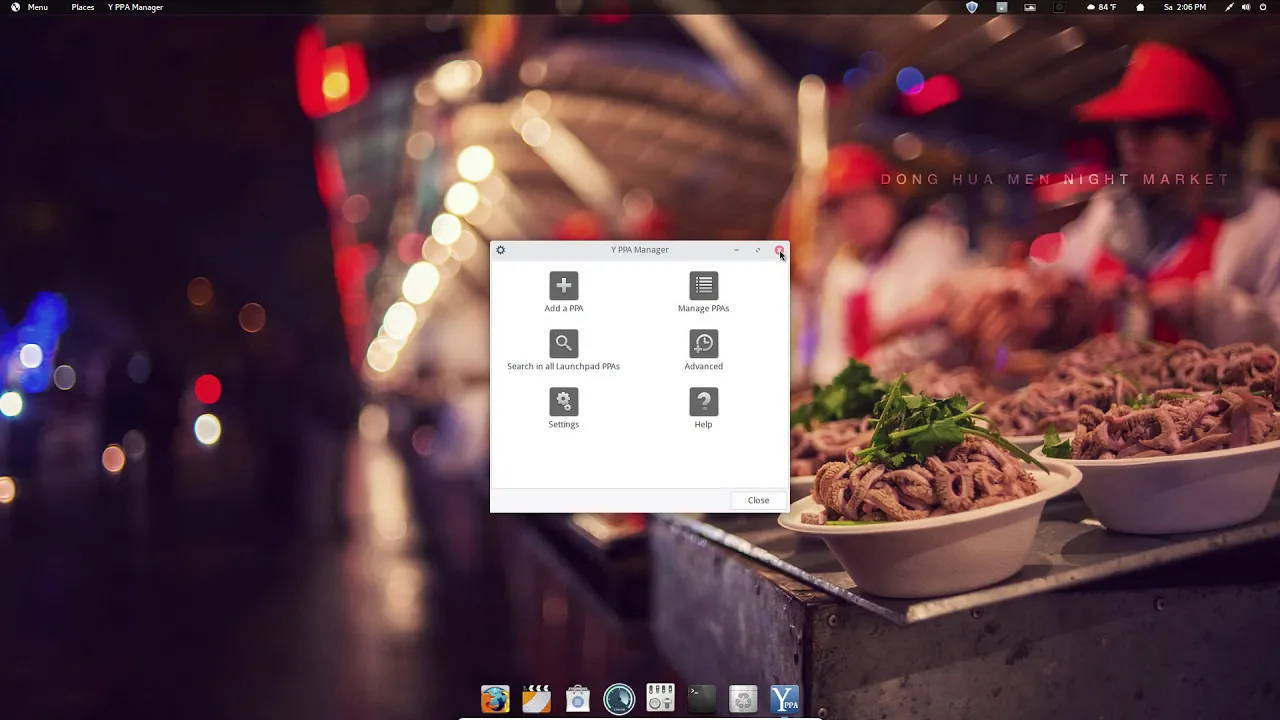
Task: Open the power session menu icon
Action: click(x=1264, y=7)
